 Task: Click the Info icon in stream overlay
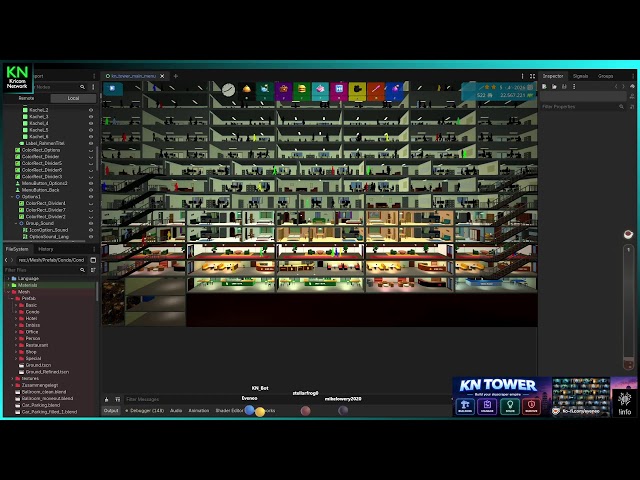click(x=624, y=402)
